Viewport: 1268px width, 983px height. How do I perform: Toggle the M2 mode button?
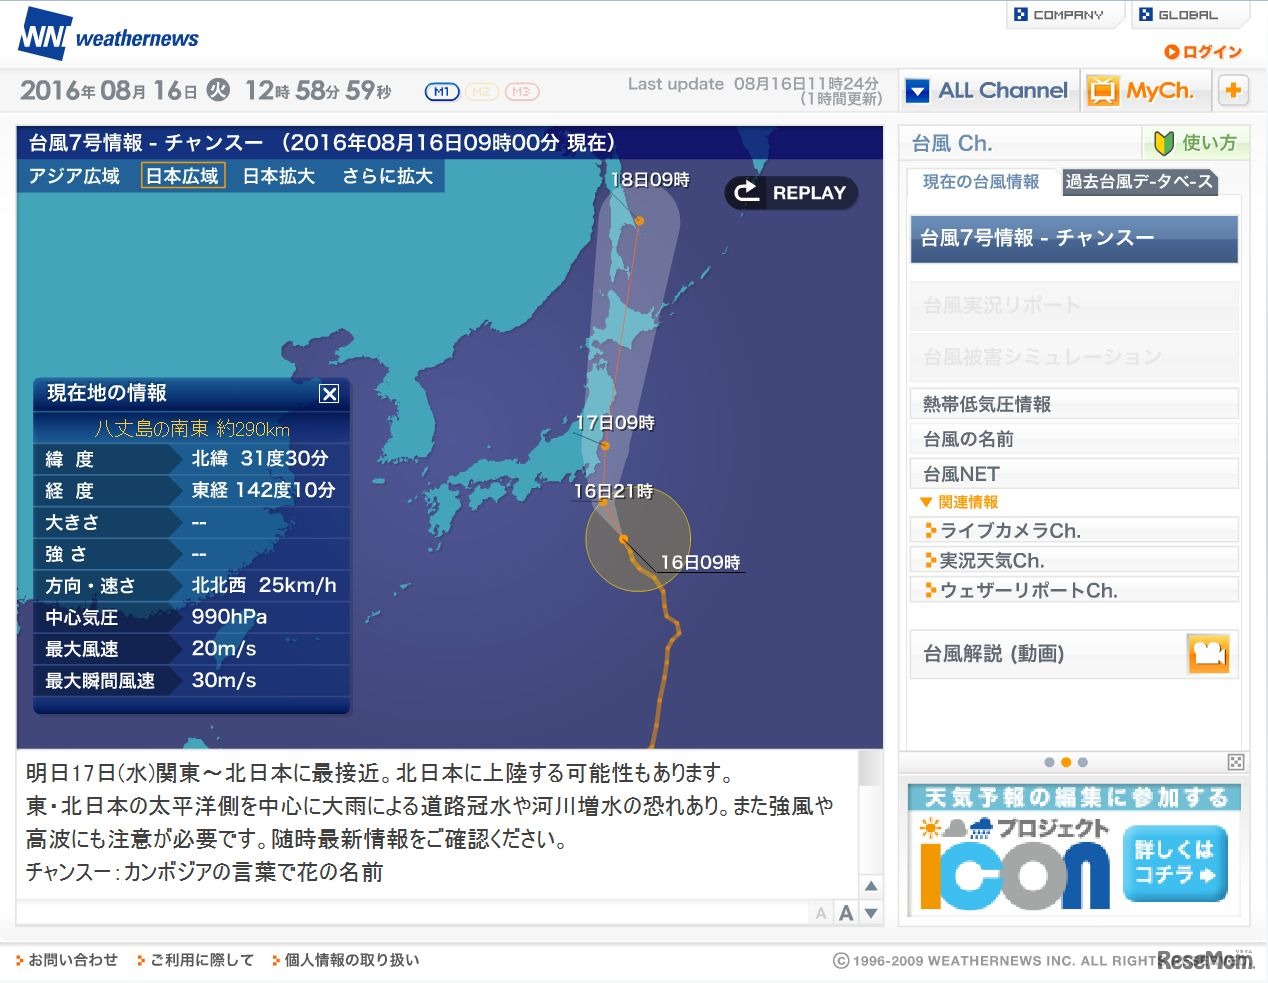click(481, 91)
